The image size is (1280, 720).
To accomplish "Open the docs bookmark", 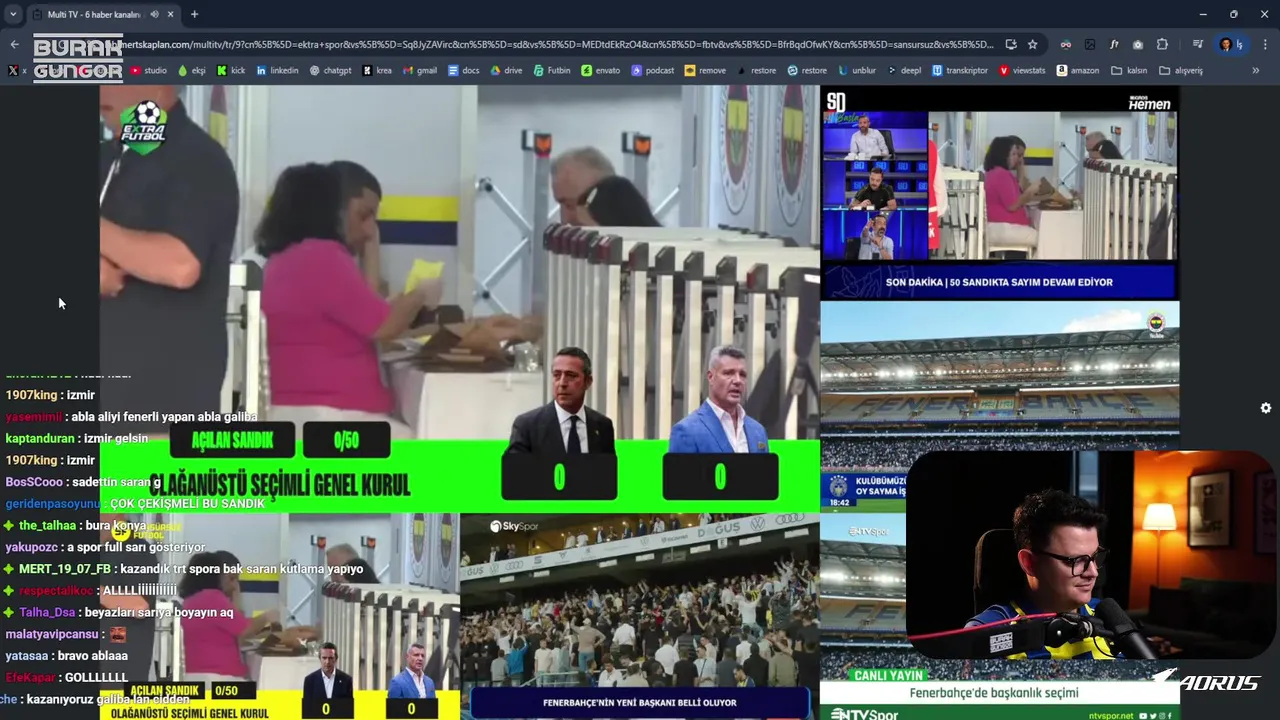I will click(x=464, y=71).
